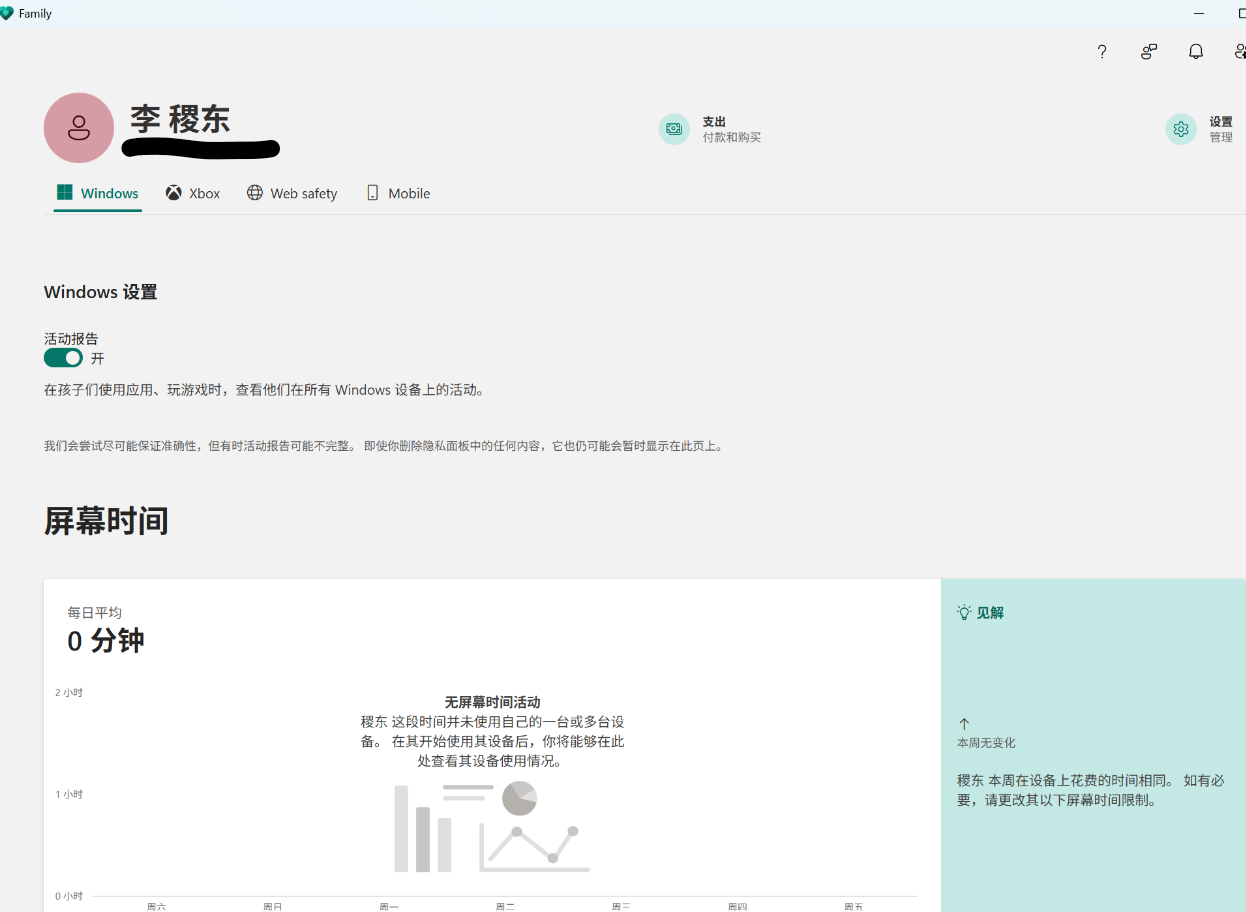
Task: Click the name 李 稷东
Action: (x=180, y=120)
